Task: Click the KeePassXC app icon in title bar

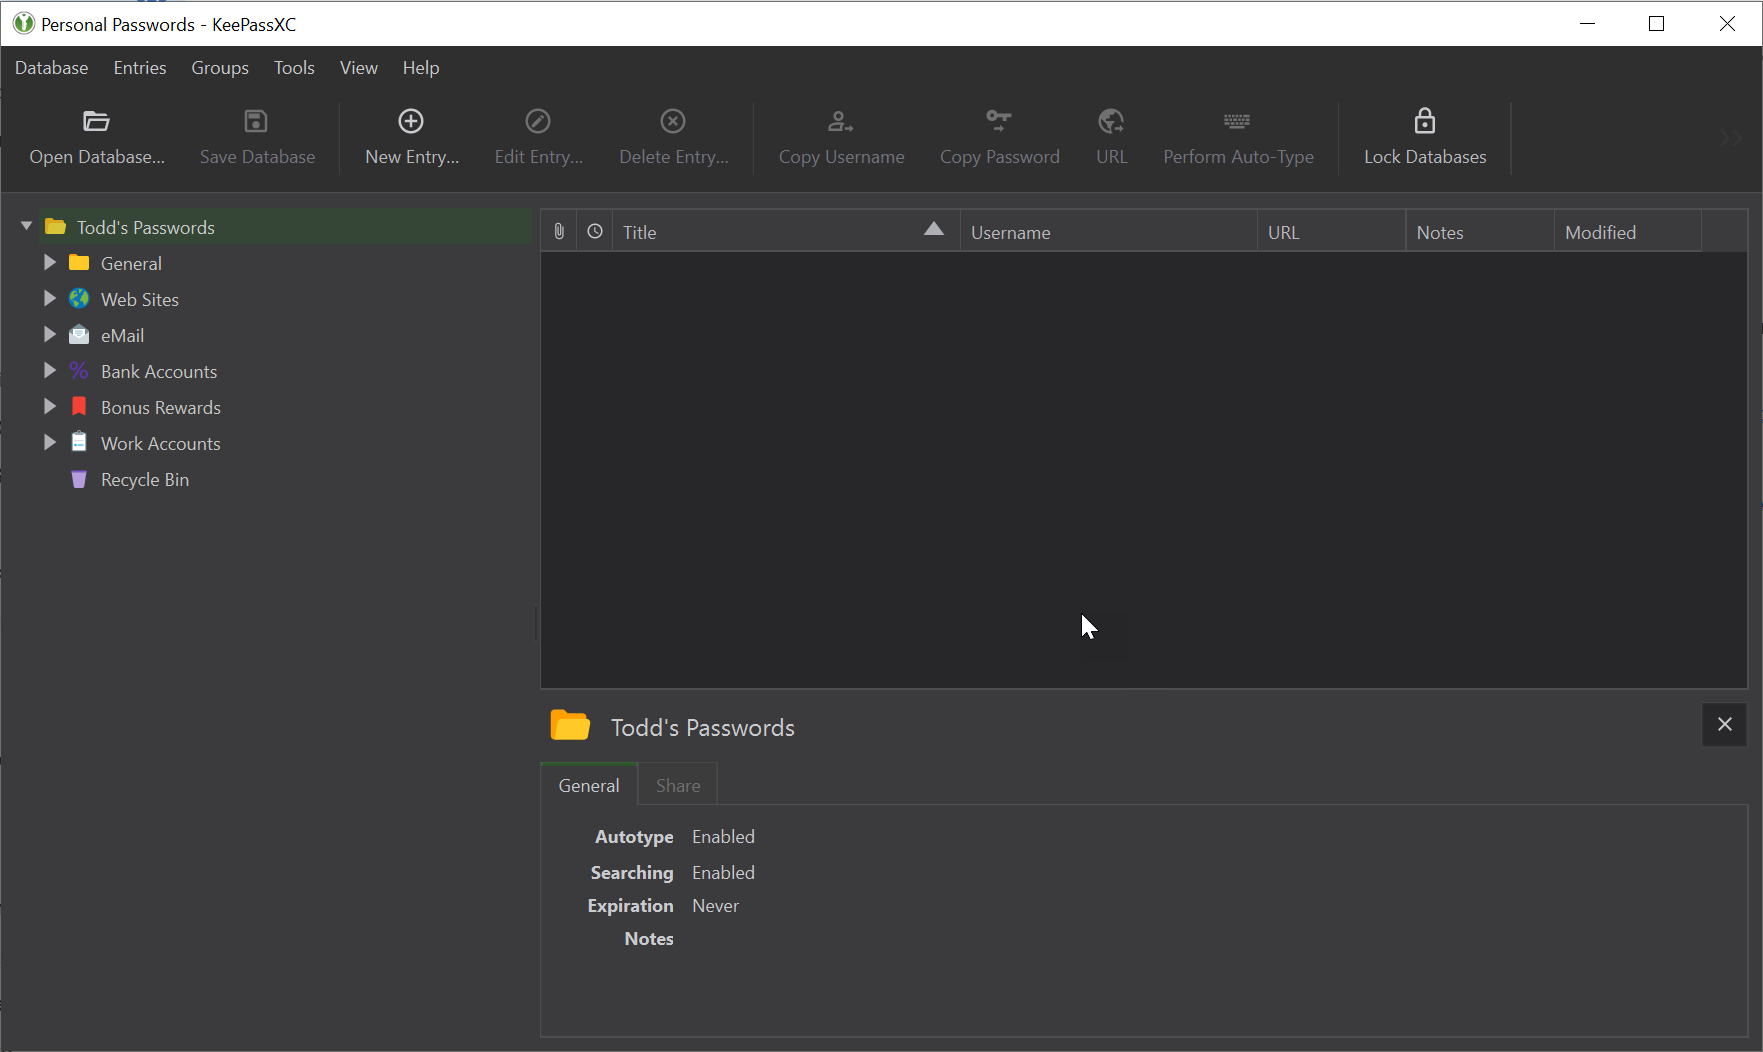Action: [x=24, y=23]
